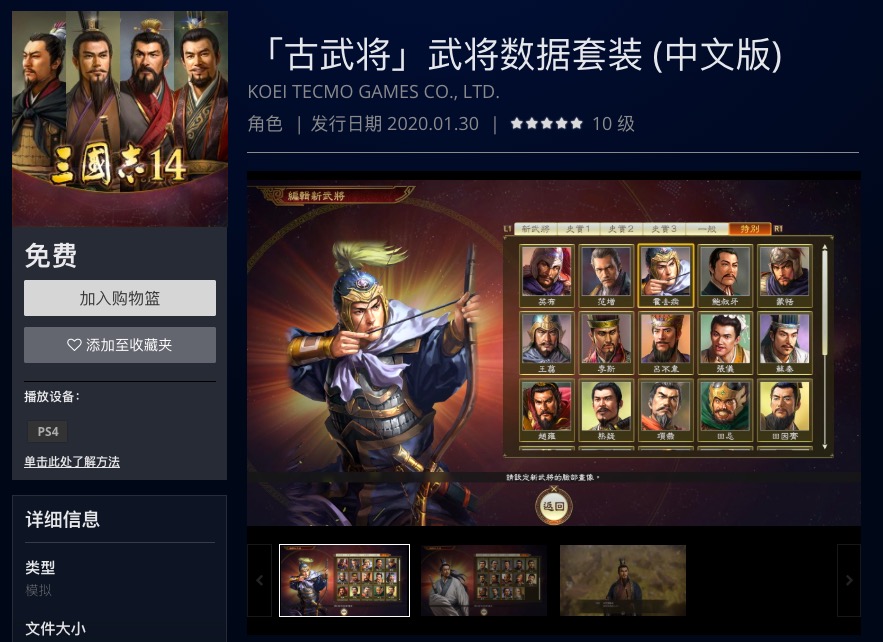This screenshot has width=883, height=642.
Task: Switch to the 新武将 tab
Action: click(x=535, y=229)
